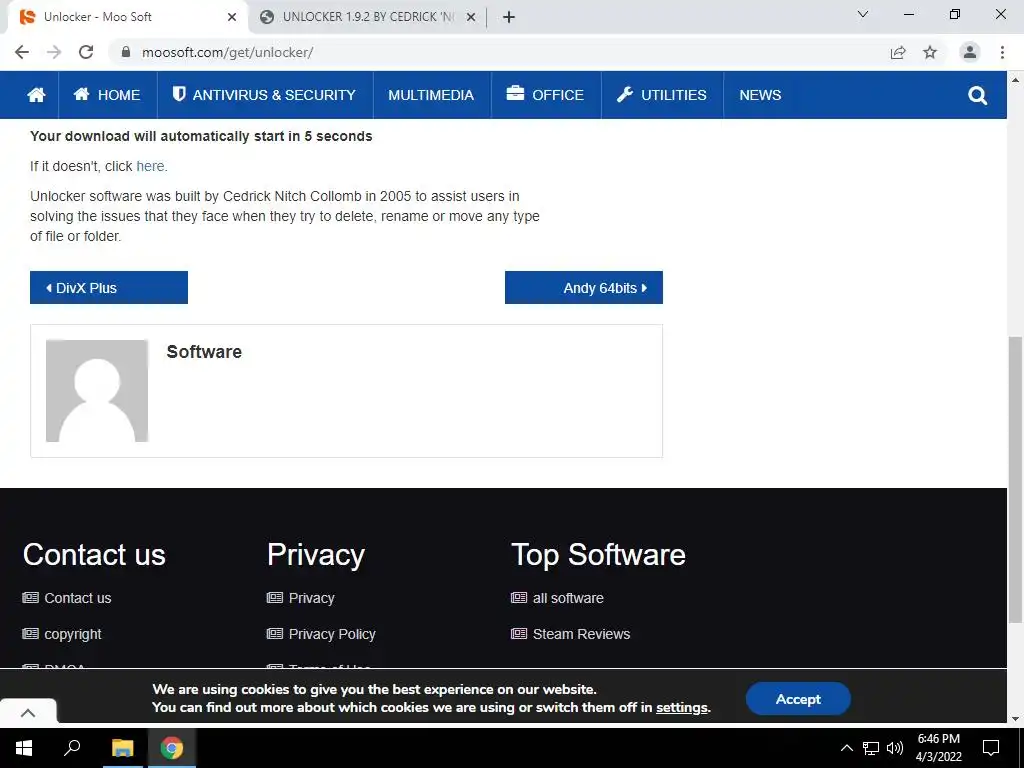The height and width of the screenshot is (768, 1024).
Task: Open the Steam Reviews footer link
Action: tap(581, 634)
